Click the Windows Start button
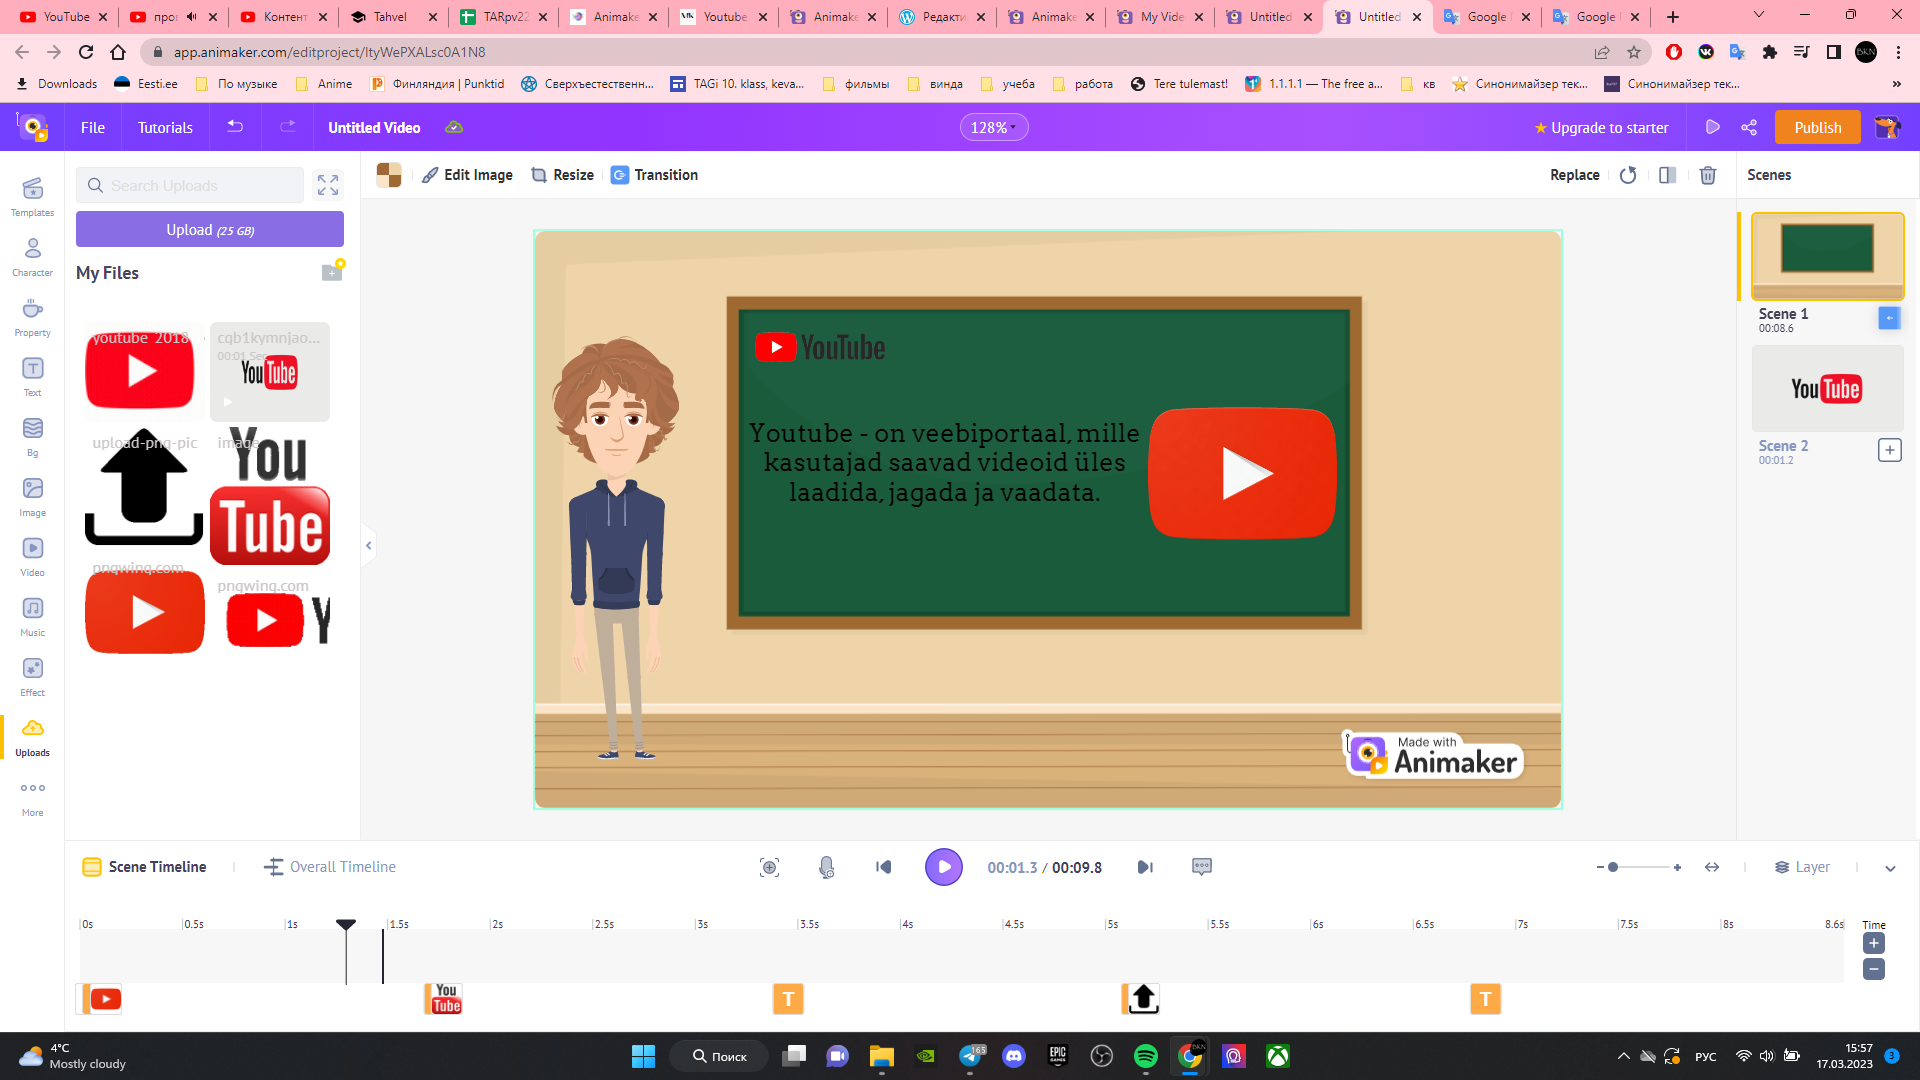 point(643,1056)
